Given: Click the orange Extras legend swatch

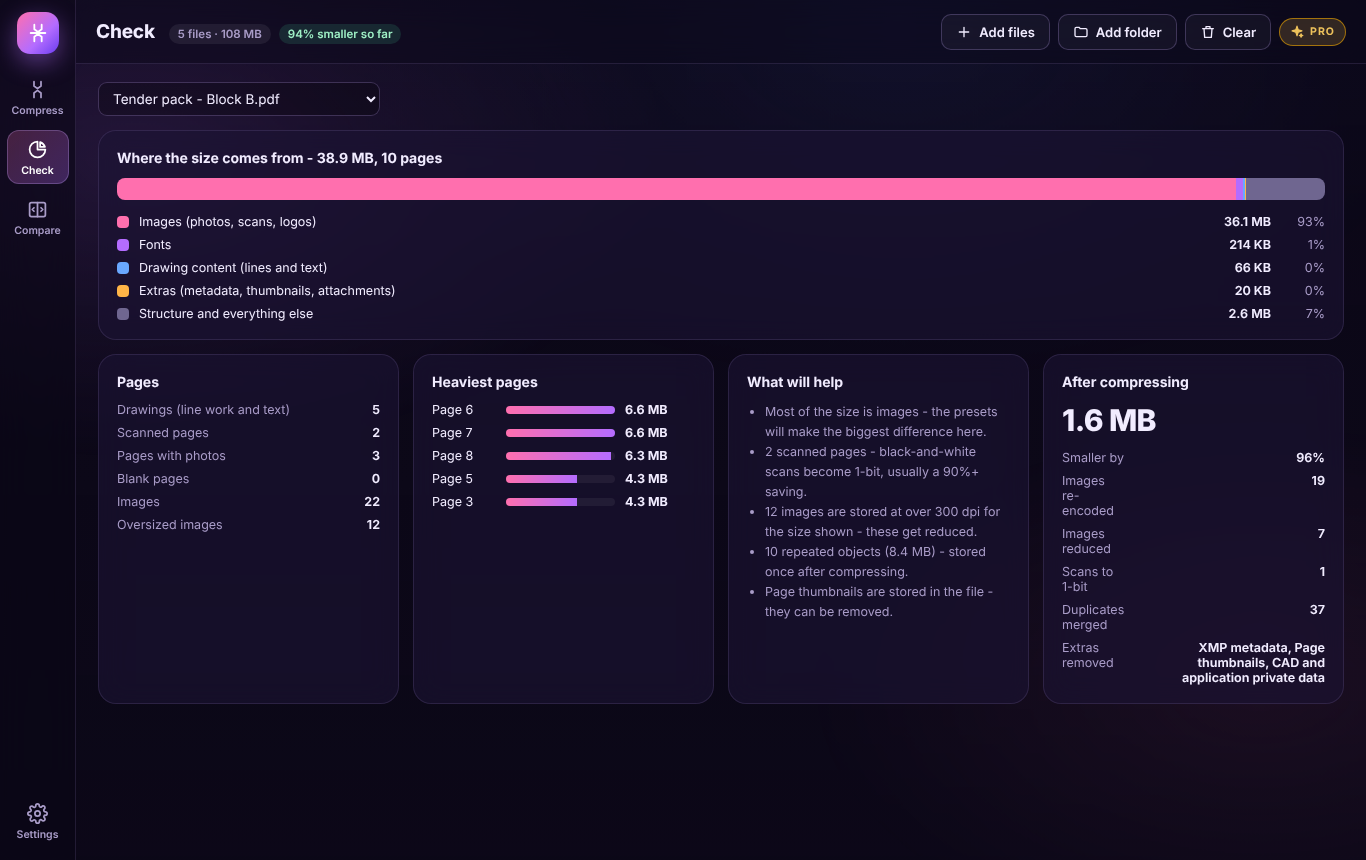Looking at the screenshot, I should [123, 291].
